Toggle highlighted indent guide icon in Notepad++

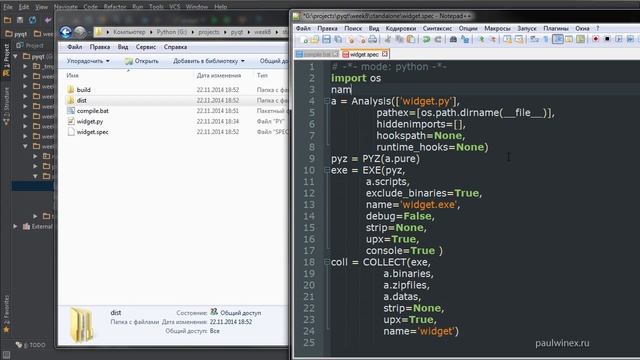pyautogui.click(x=558, y=40)
